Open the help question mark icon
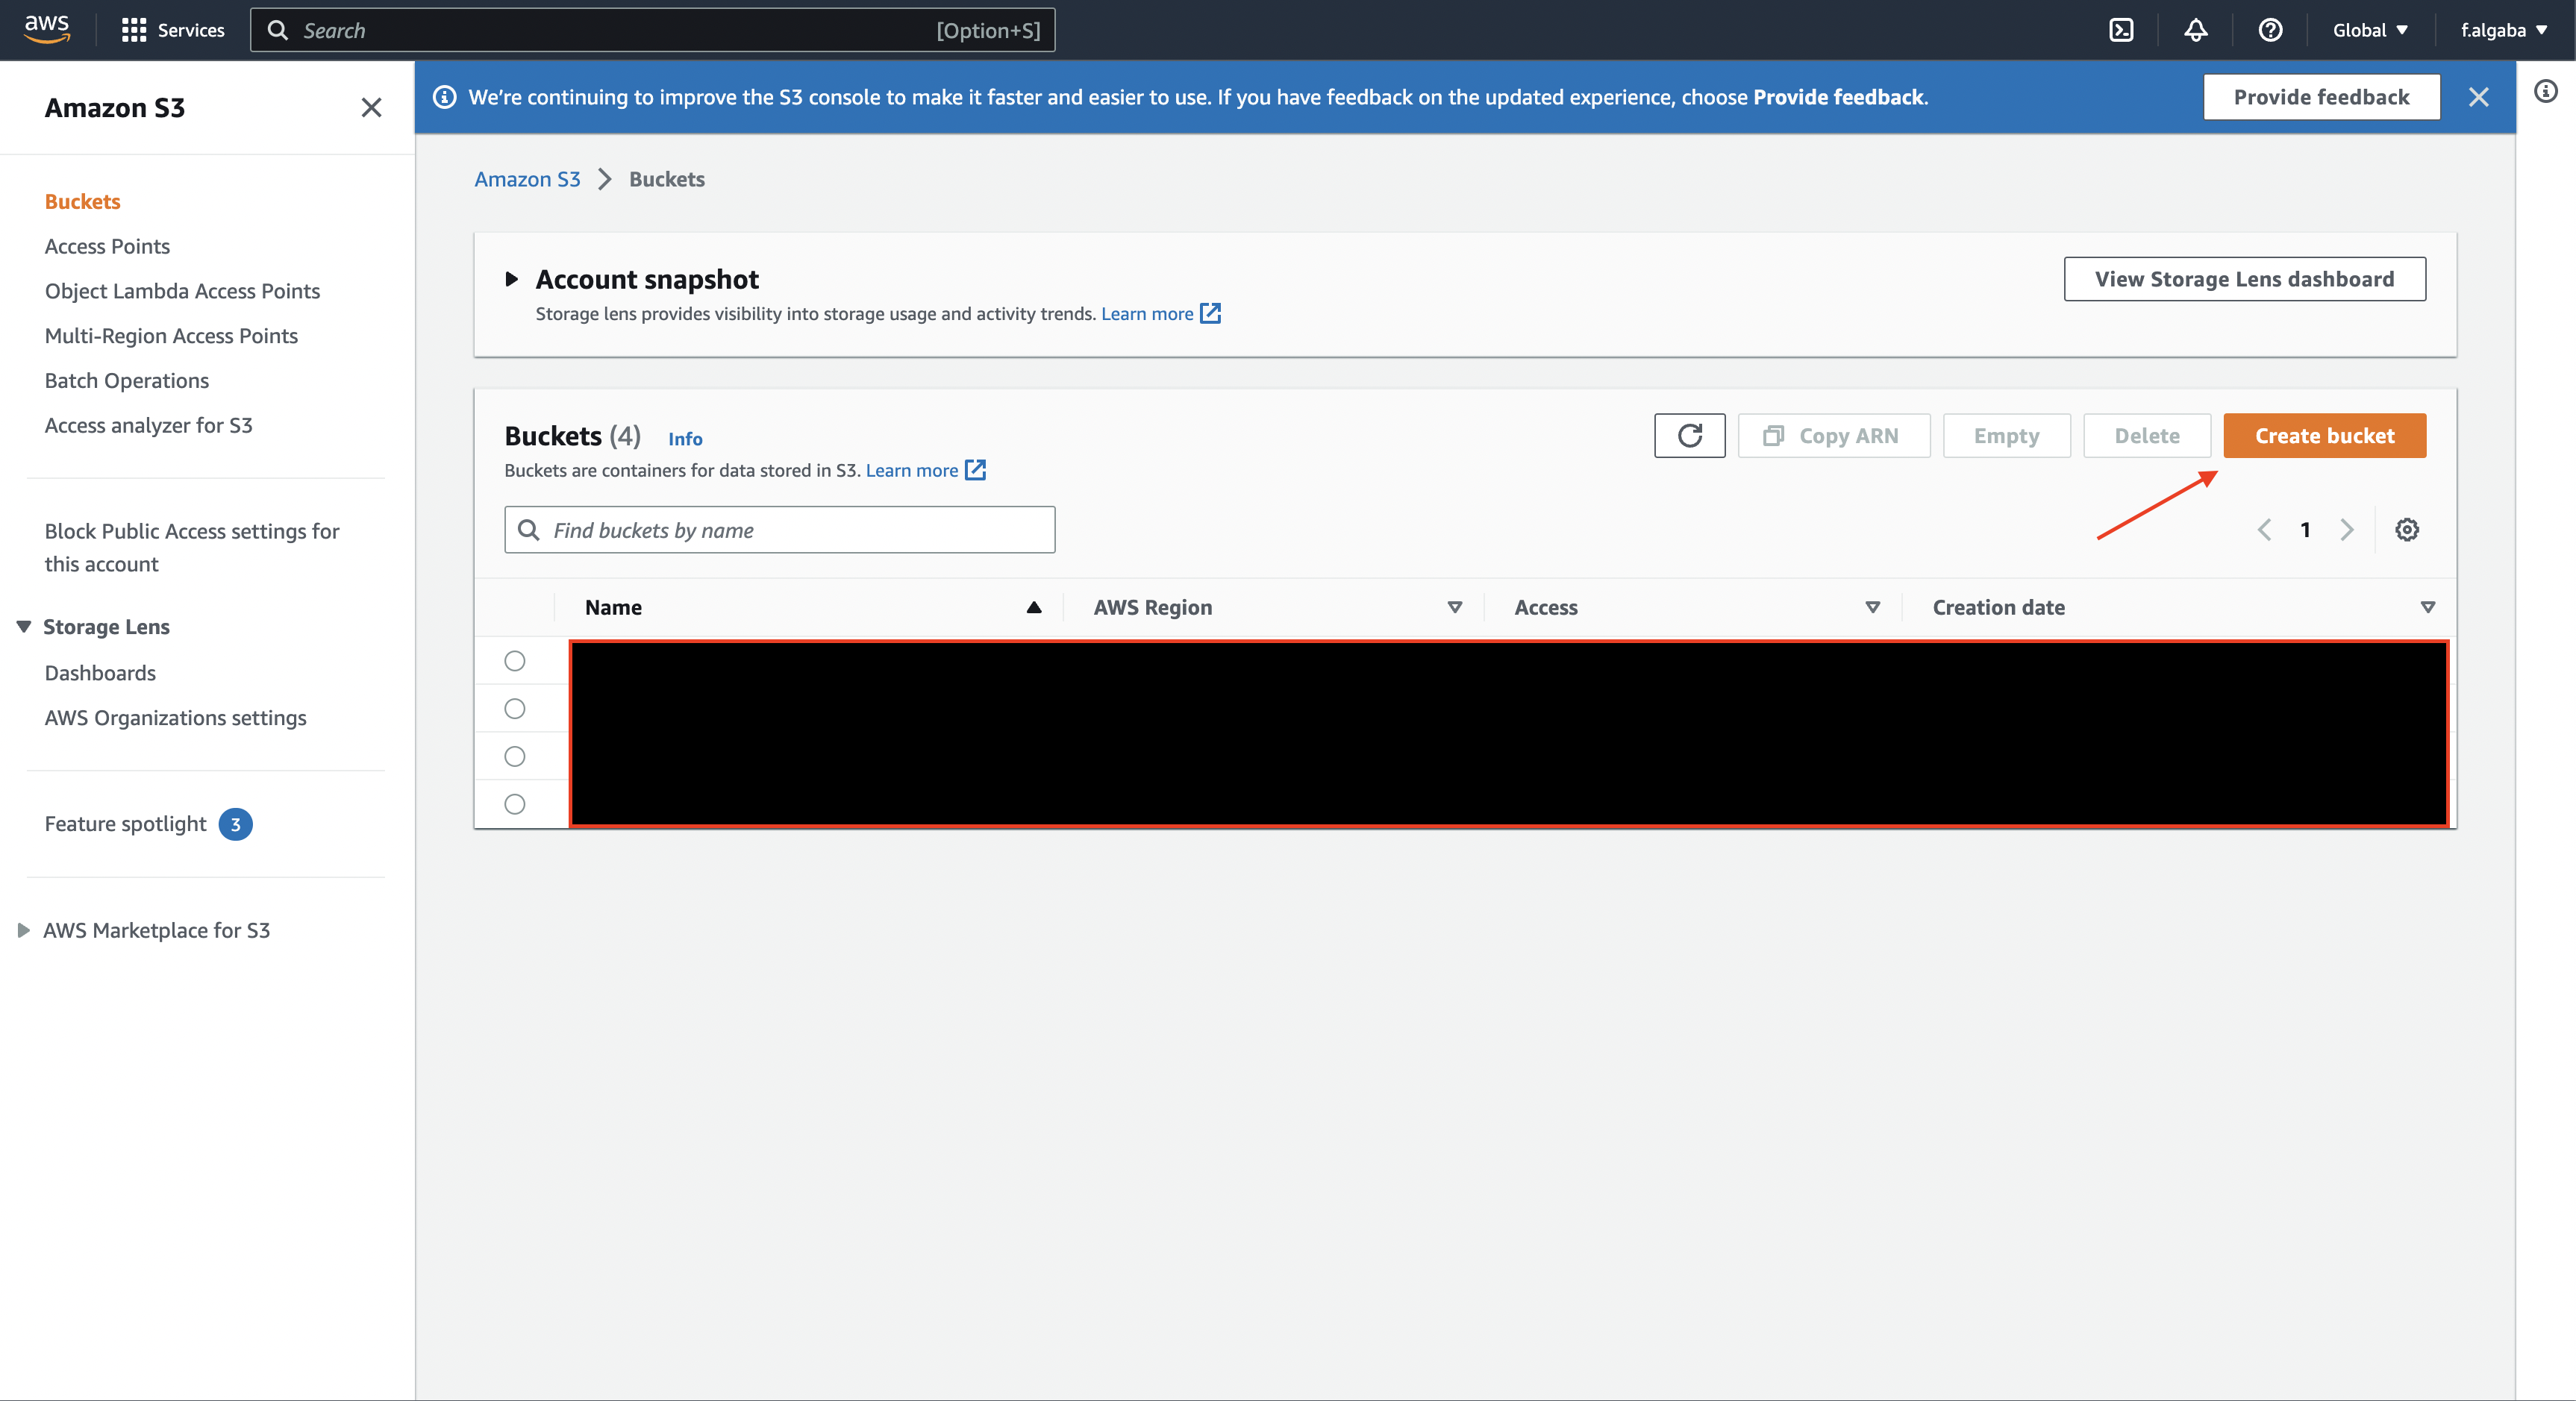2576x1401 pixels. click(2270, 30)
